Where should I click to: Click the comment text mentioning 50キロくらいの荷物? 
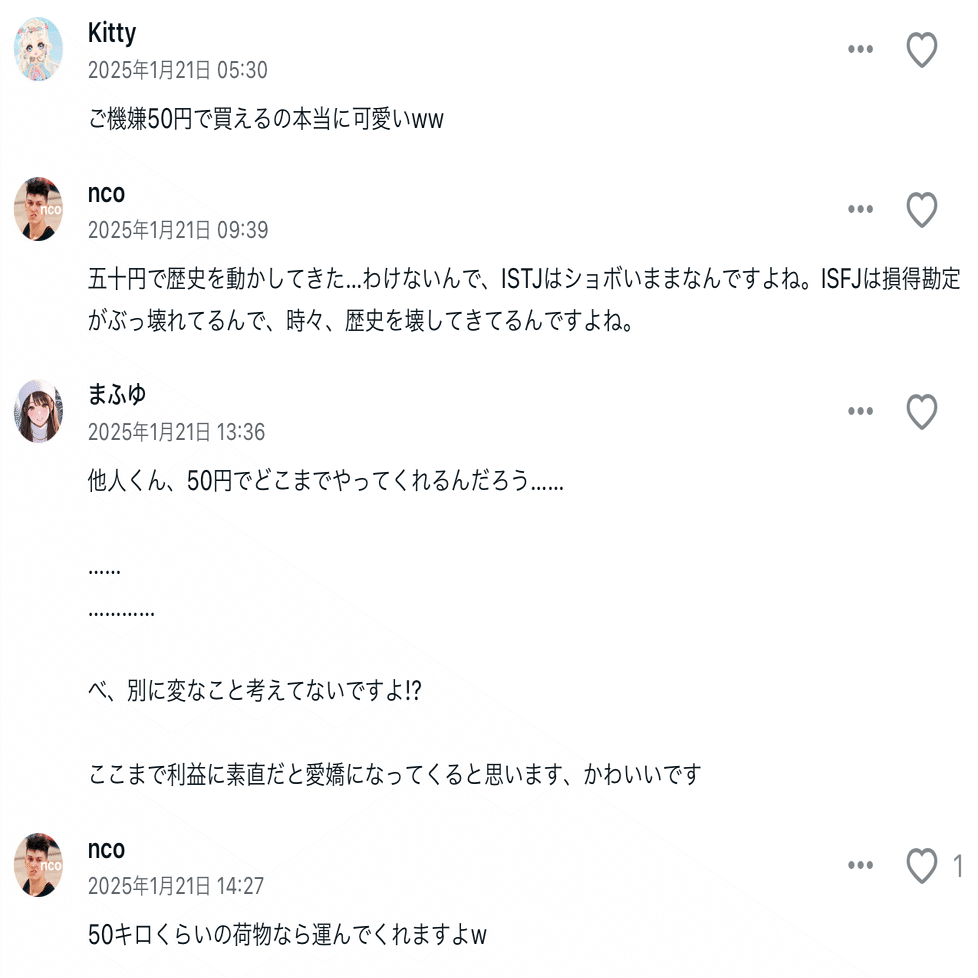(287, 936)
